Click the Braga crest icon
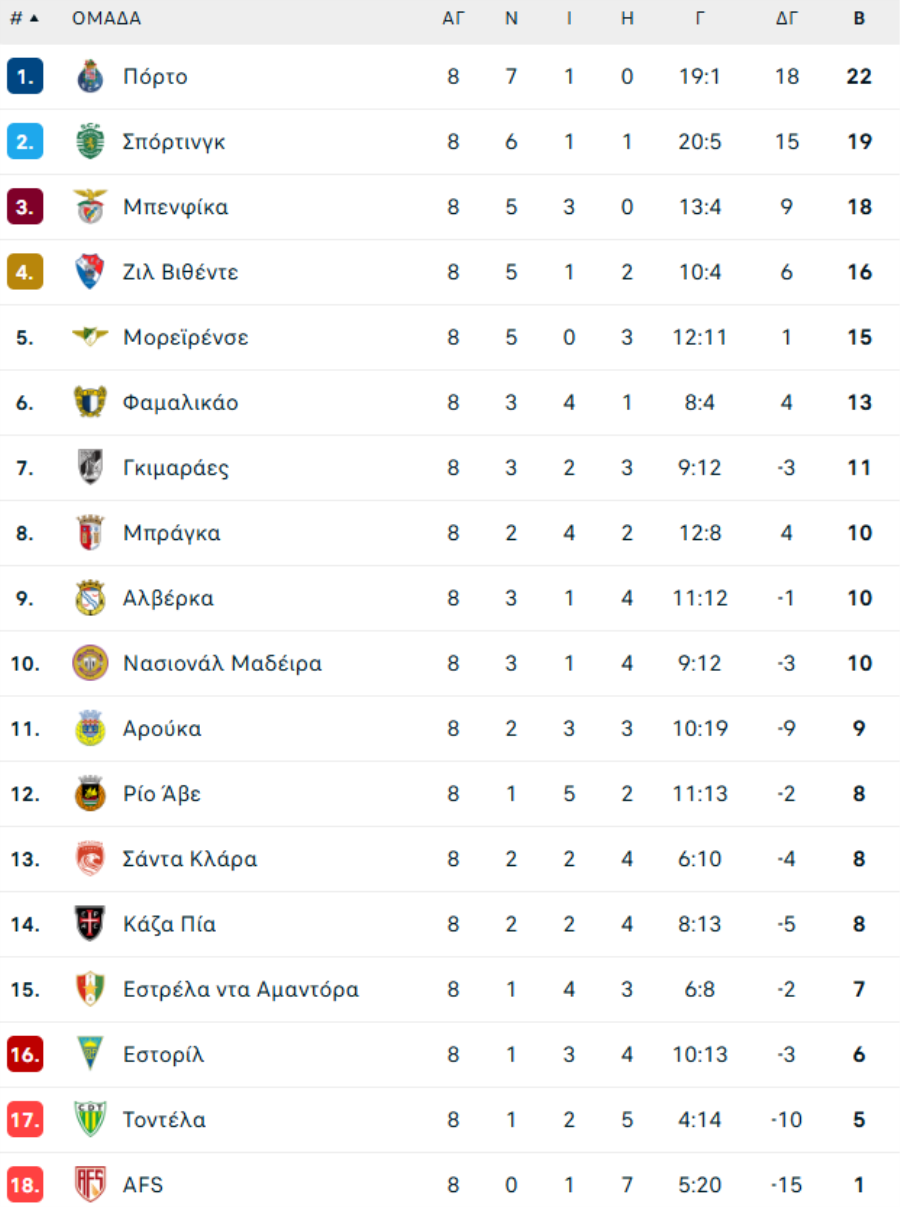 [x=90, y=533]
